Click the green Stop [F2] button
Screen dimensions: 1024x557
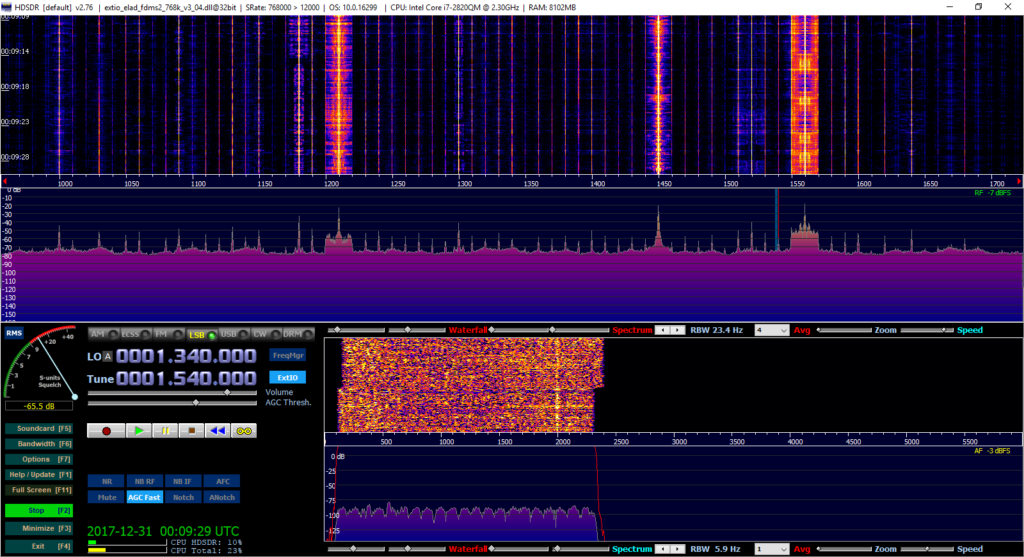coord(39,511)
